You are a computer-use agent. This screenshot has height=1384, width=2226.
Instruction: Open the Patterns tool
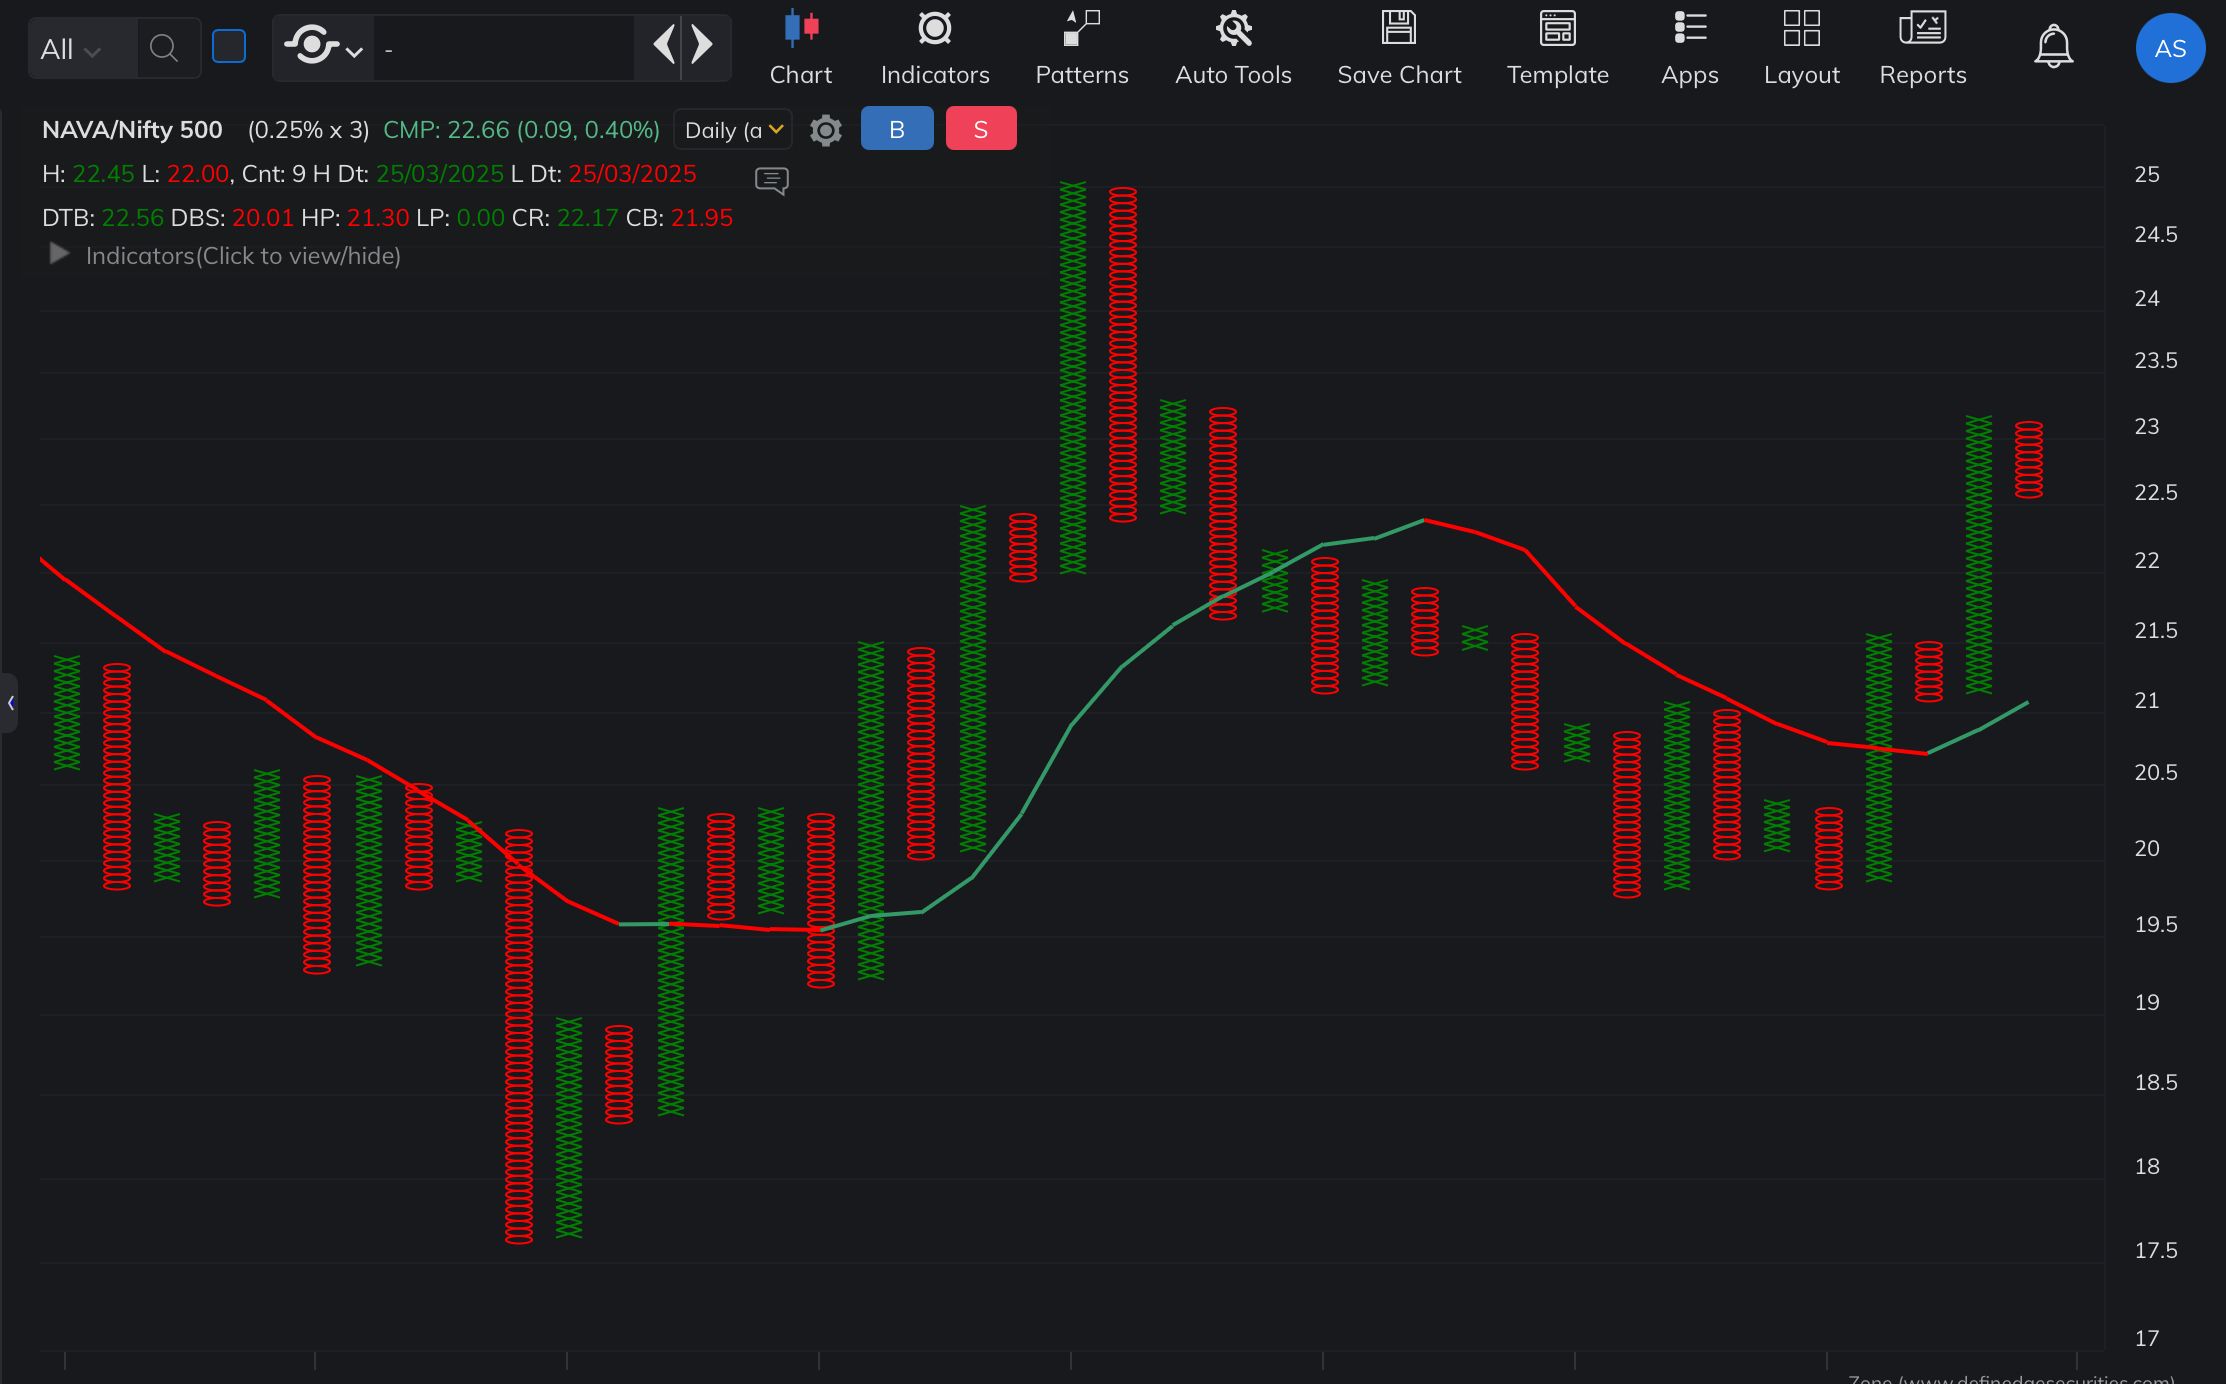(x=1081, y=46)
